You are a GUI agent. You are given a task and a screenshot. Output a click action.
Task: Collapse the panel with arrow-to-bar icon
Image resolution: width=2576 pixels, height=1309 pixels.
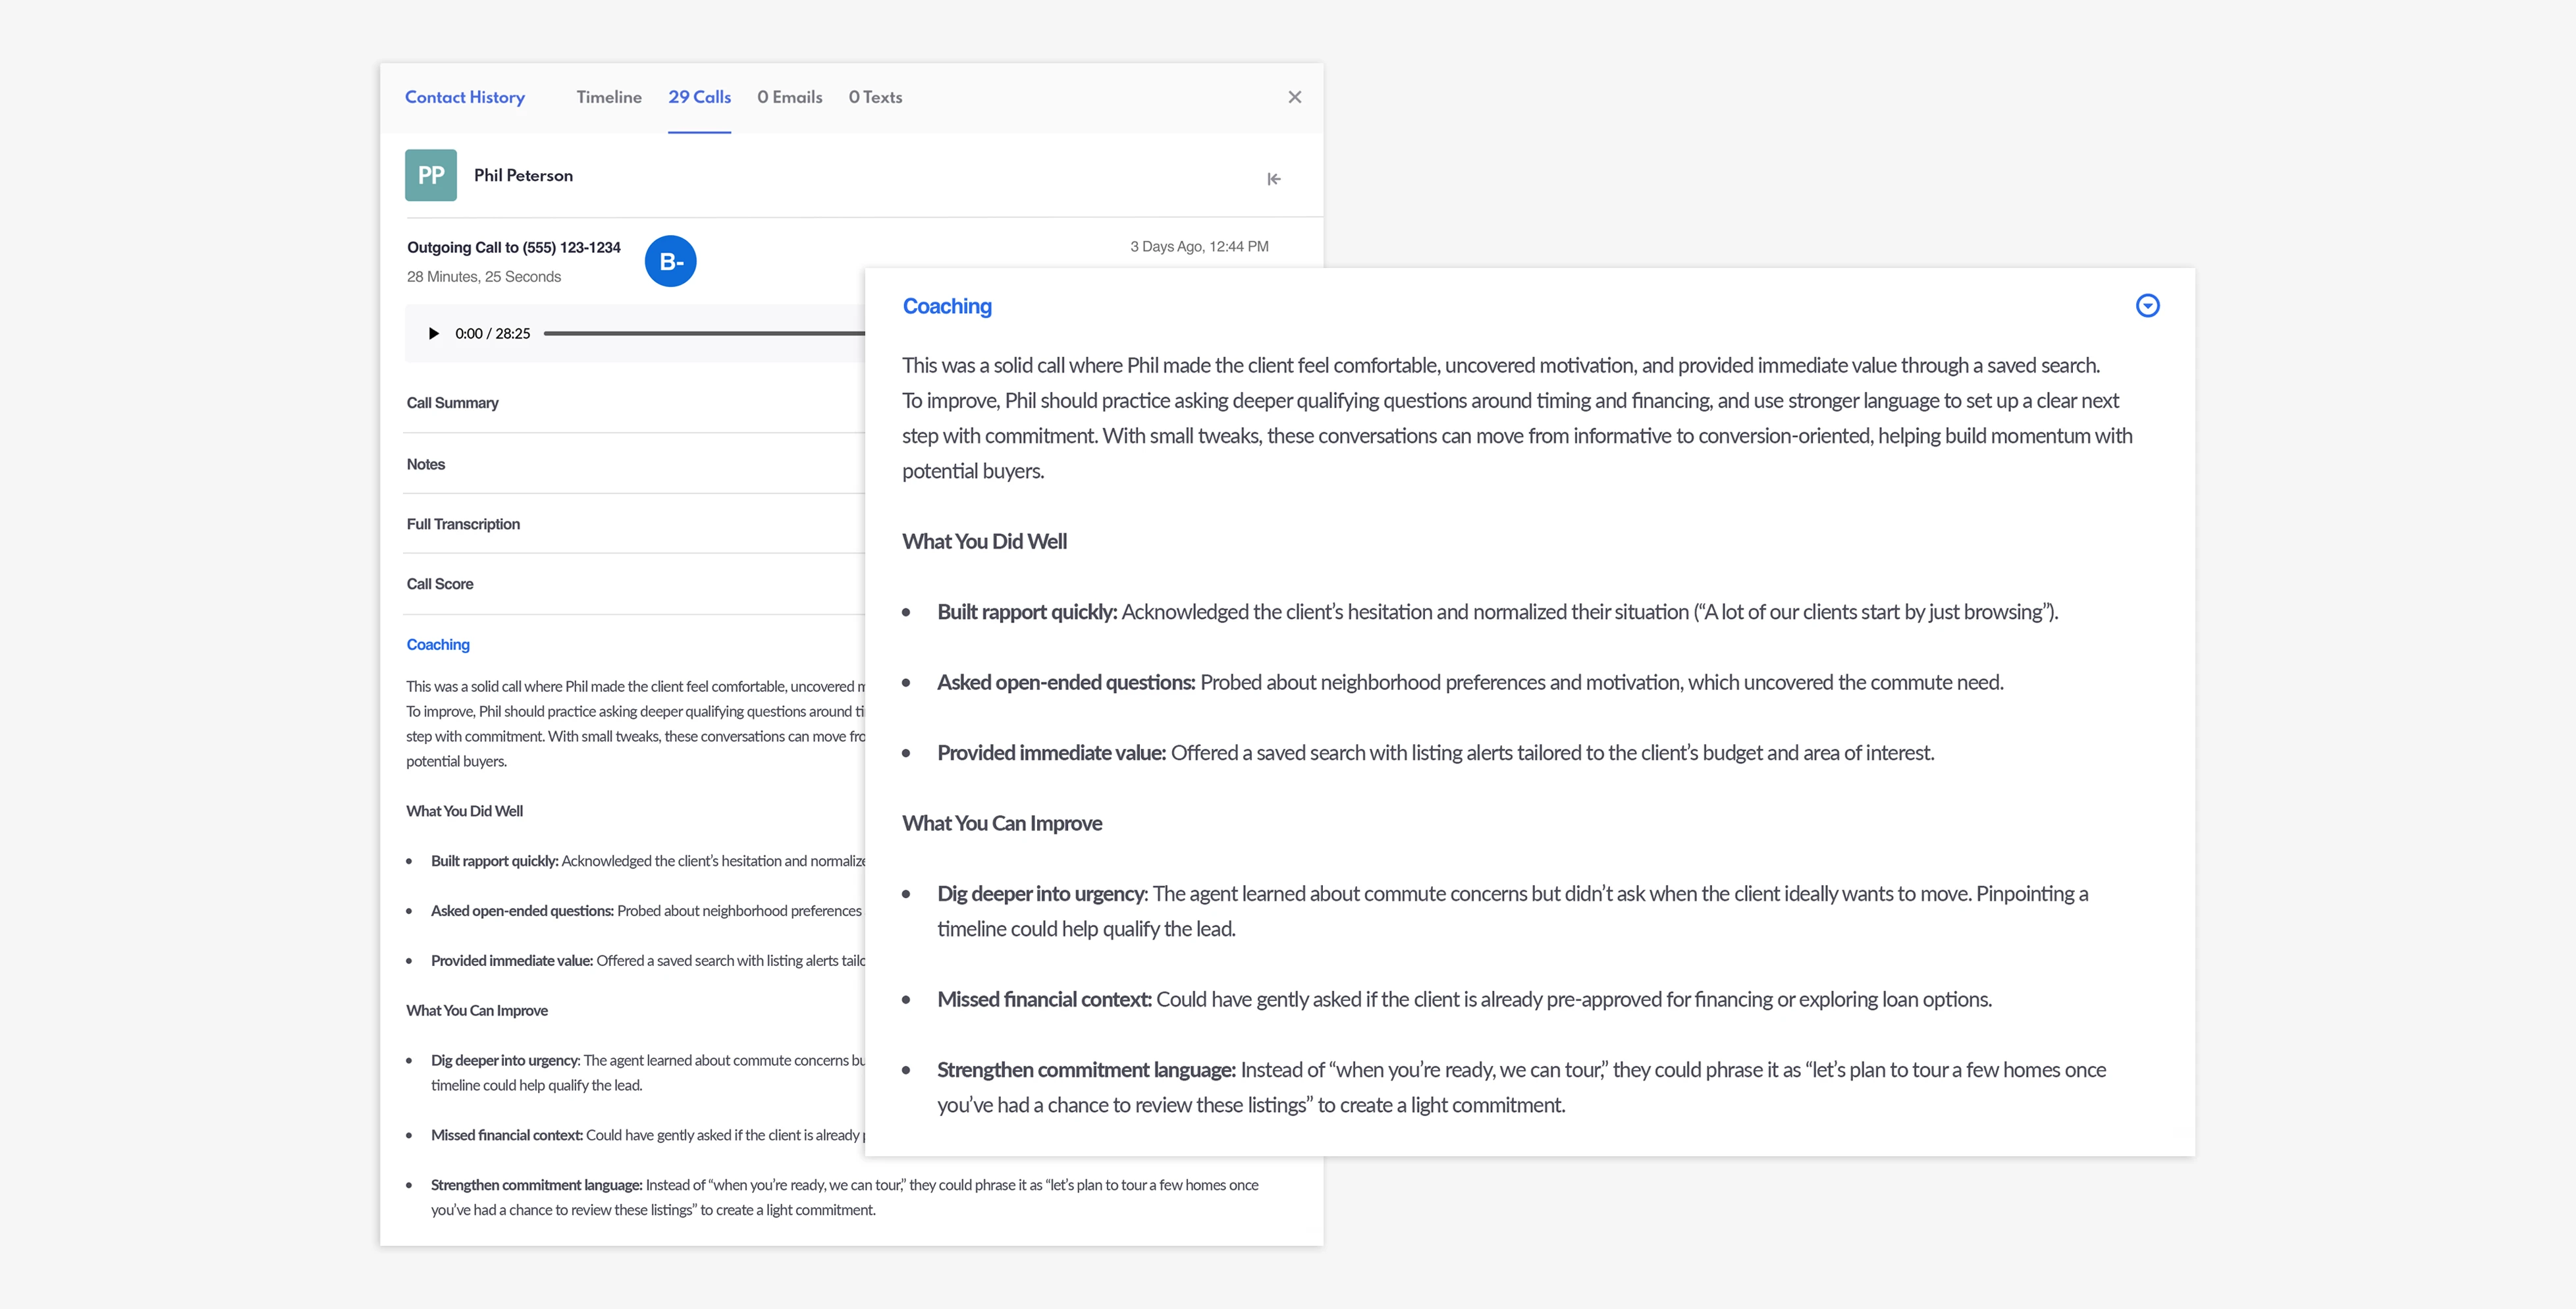[x=1273, y=179]
